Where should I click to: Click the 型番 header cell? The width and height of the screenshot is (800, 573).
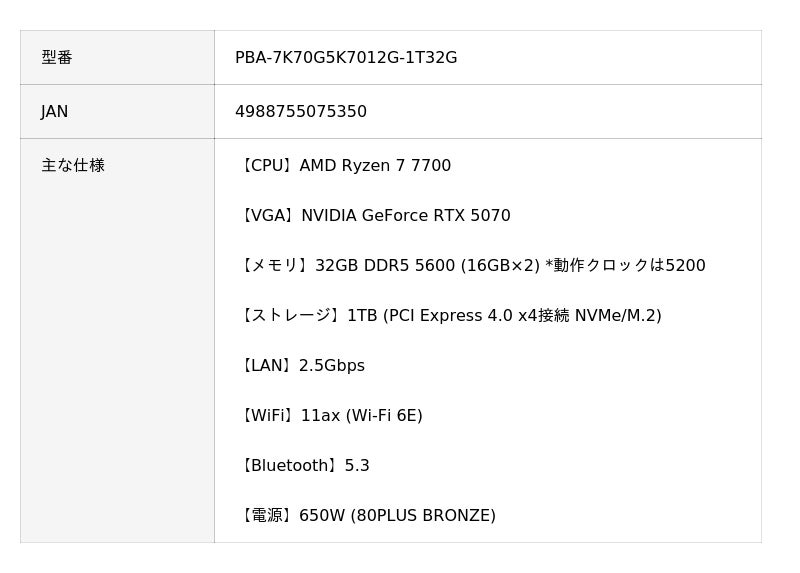57,58
